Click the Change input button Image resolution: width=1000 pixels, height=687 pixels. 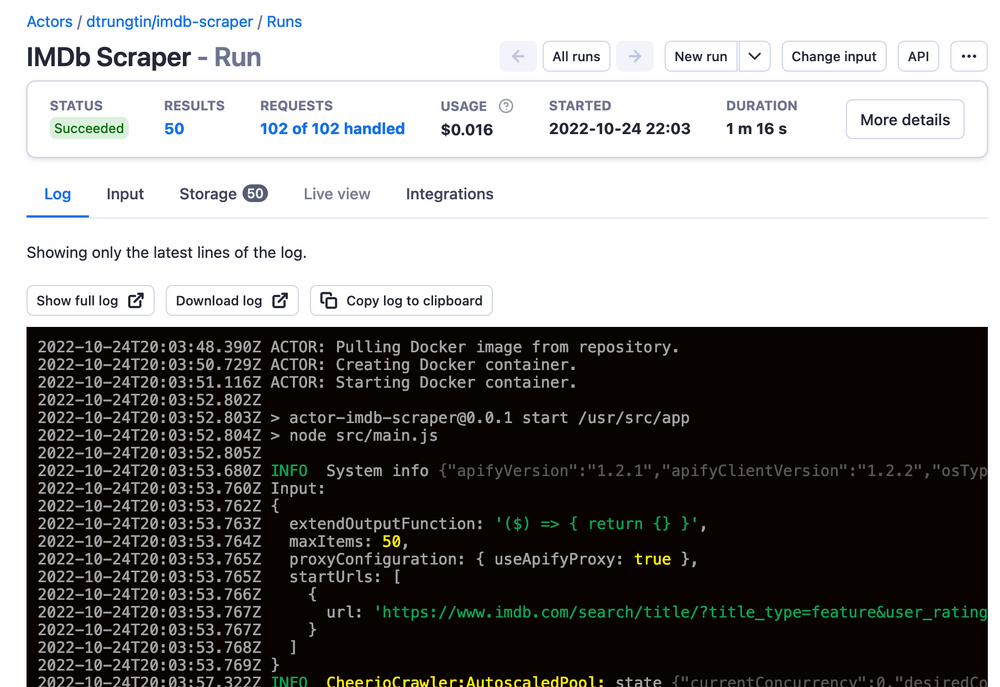[834, 56]
